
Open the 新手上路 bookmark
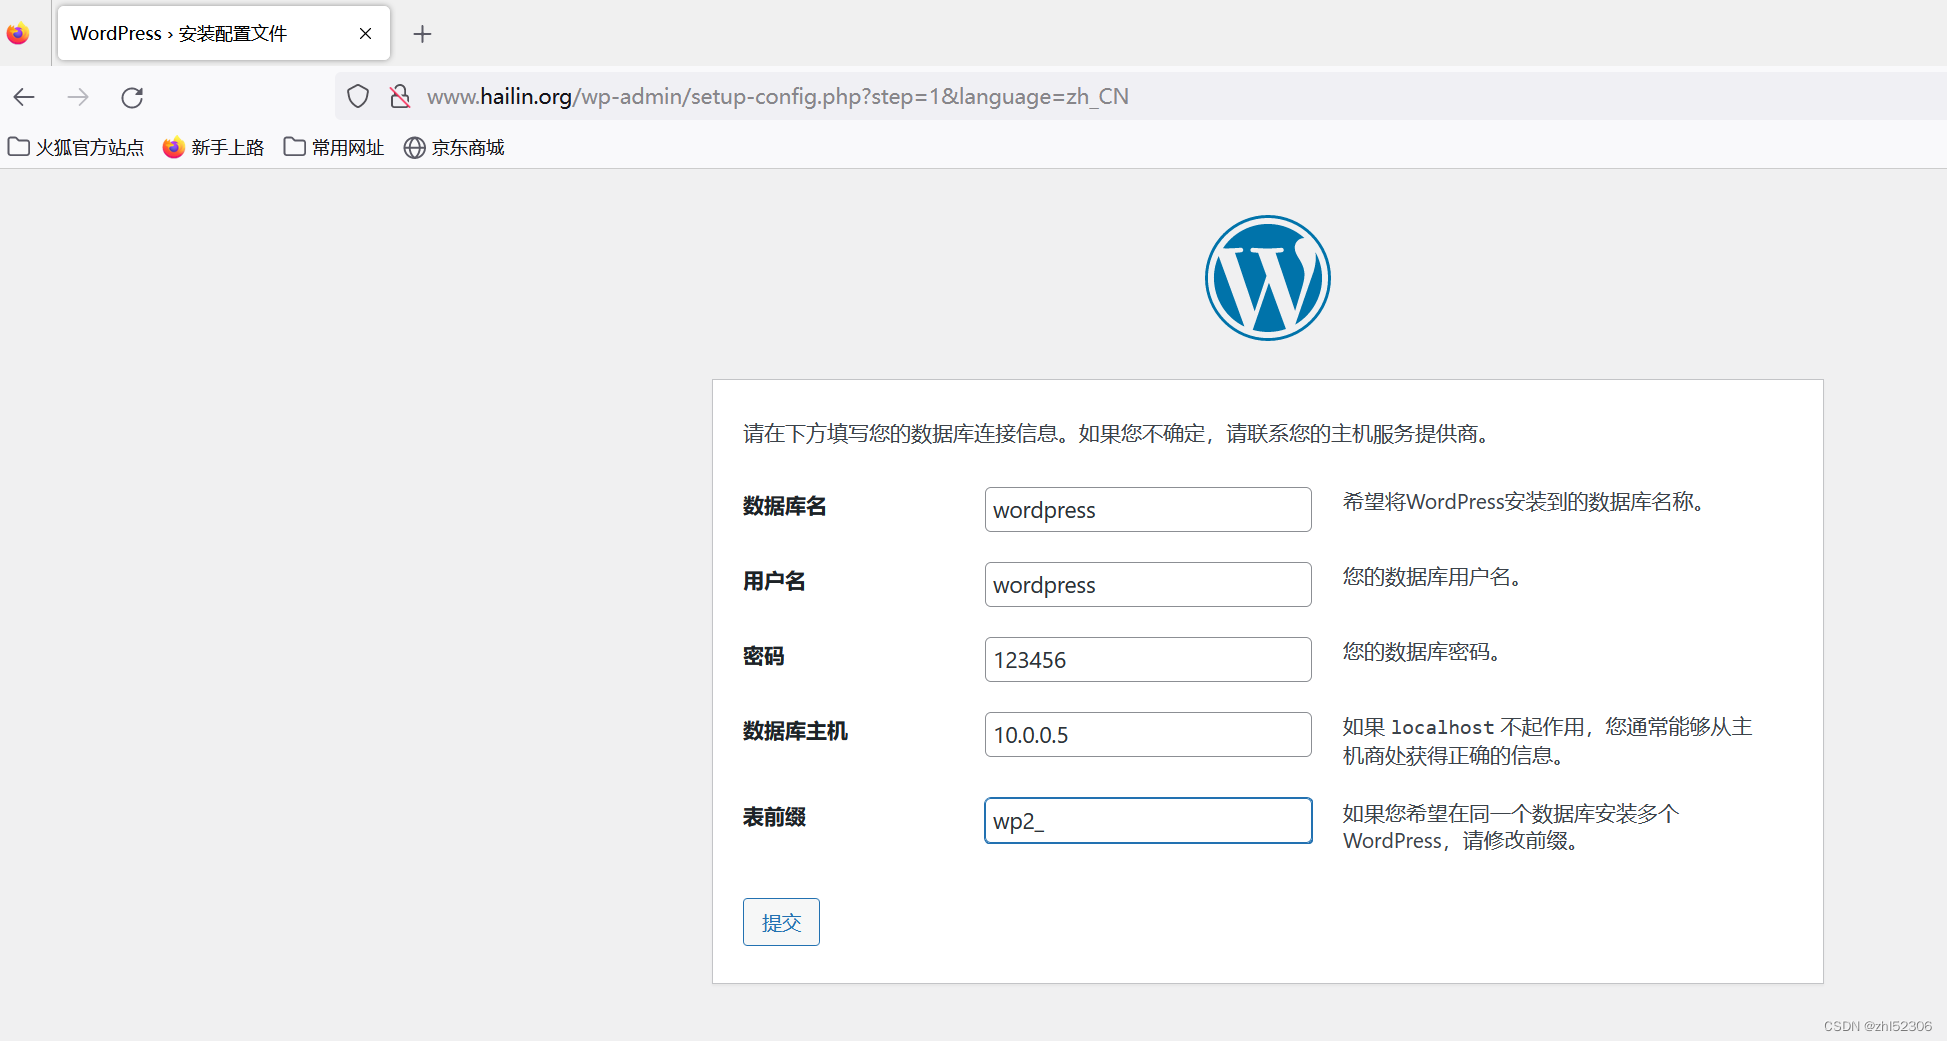(x=213, y=148)
